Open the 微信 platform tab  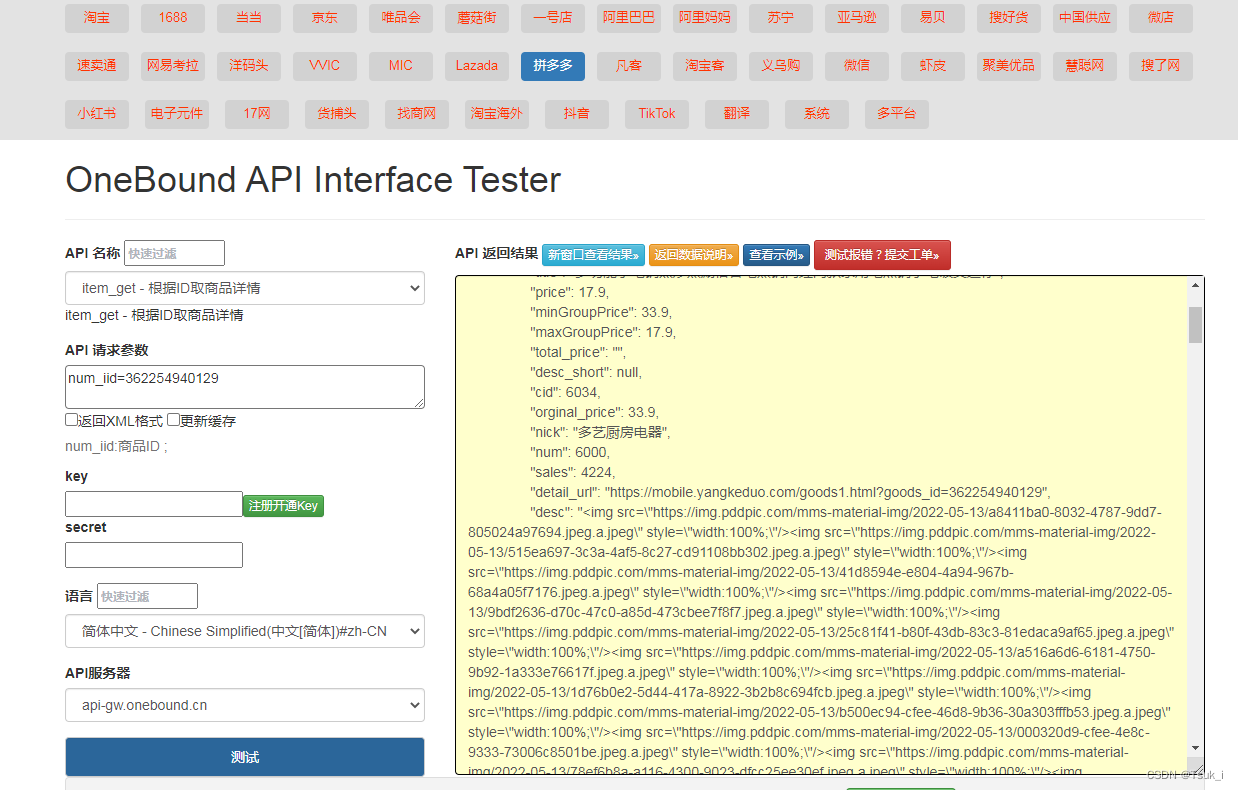[857, 66]
